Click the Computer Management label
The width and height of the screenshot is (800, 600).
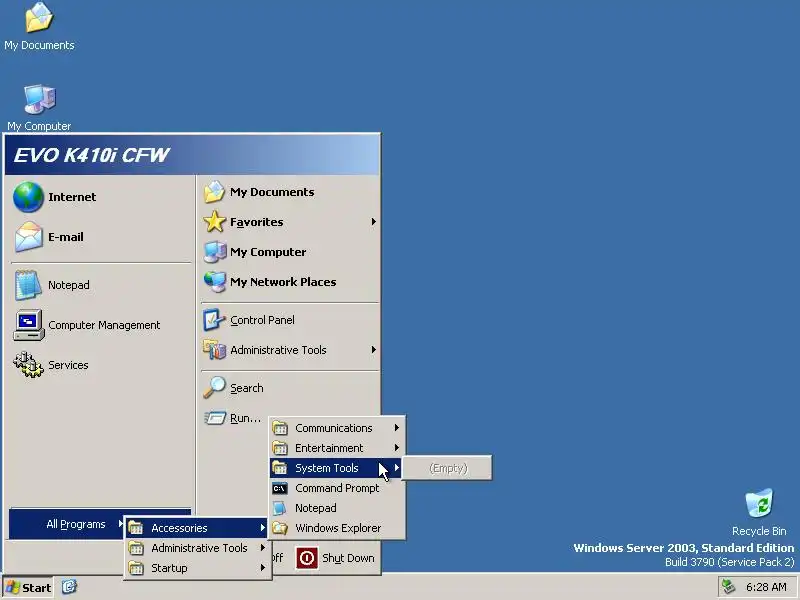(104, 325)
